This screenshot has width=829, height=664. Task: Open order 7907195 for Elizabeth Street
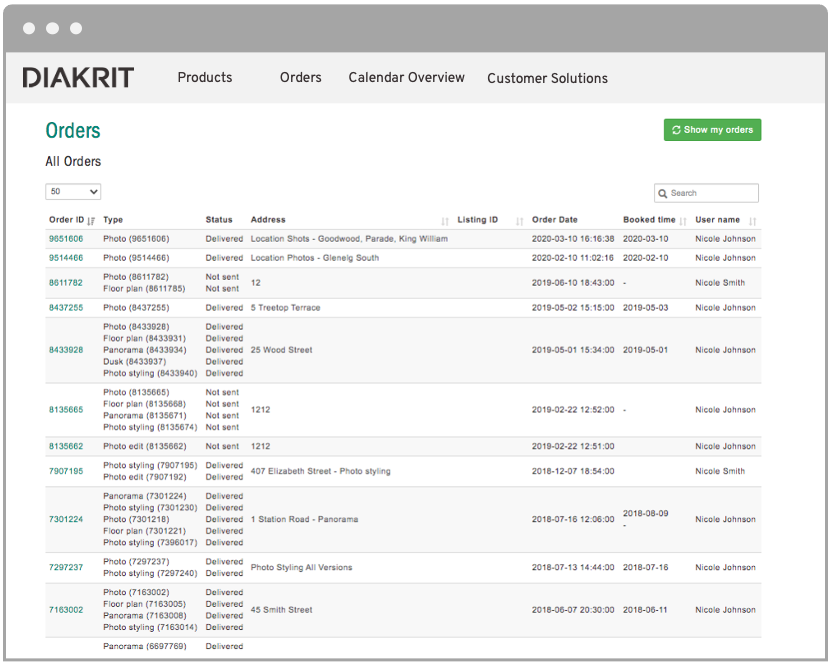tap(66, 471)
